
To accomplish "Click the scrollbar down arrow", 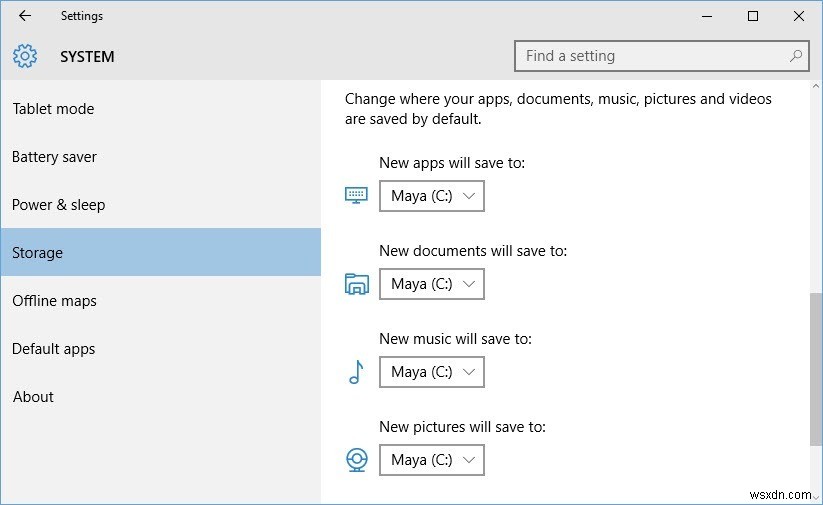I will click(816, 497).
